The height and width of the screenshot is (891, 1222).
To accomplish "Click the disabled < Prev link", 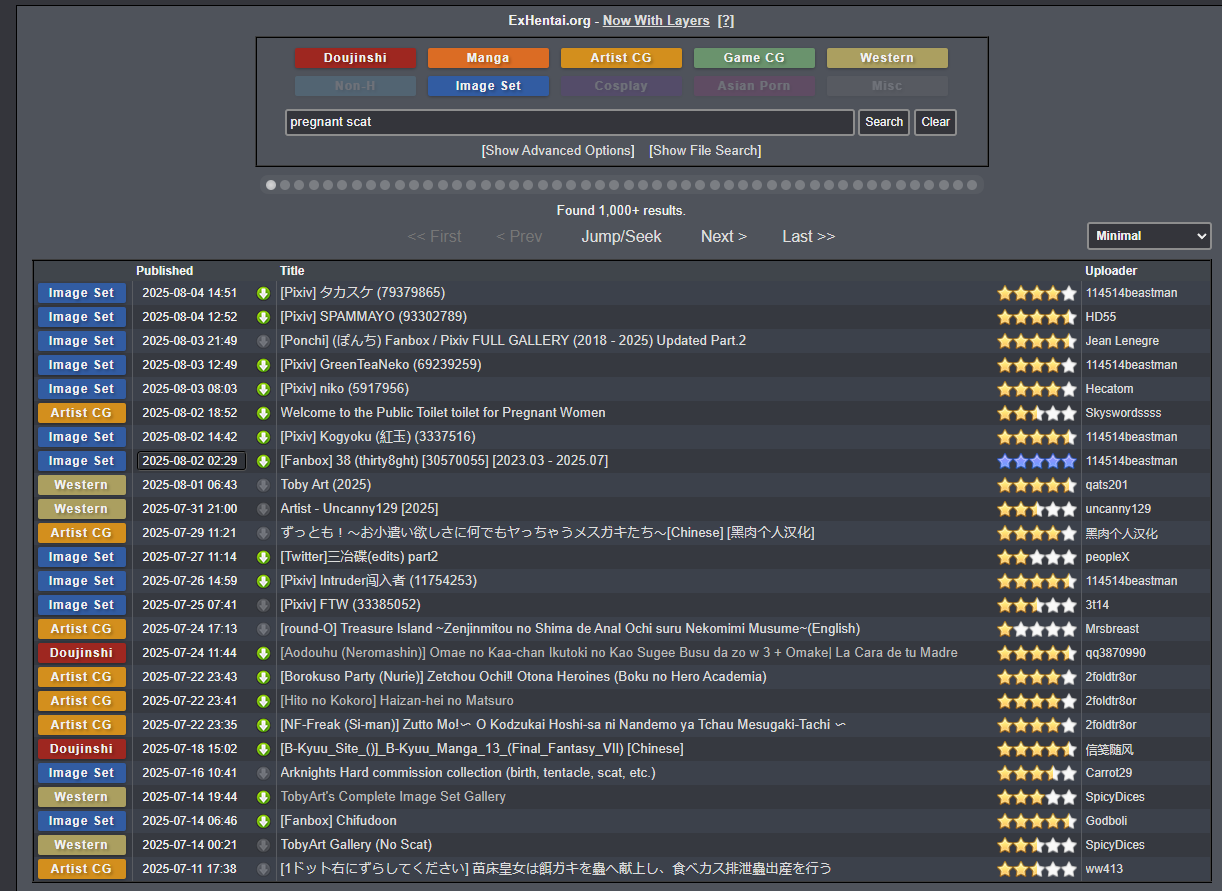I will coord(519,236).
